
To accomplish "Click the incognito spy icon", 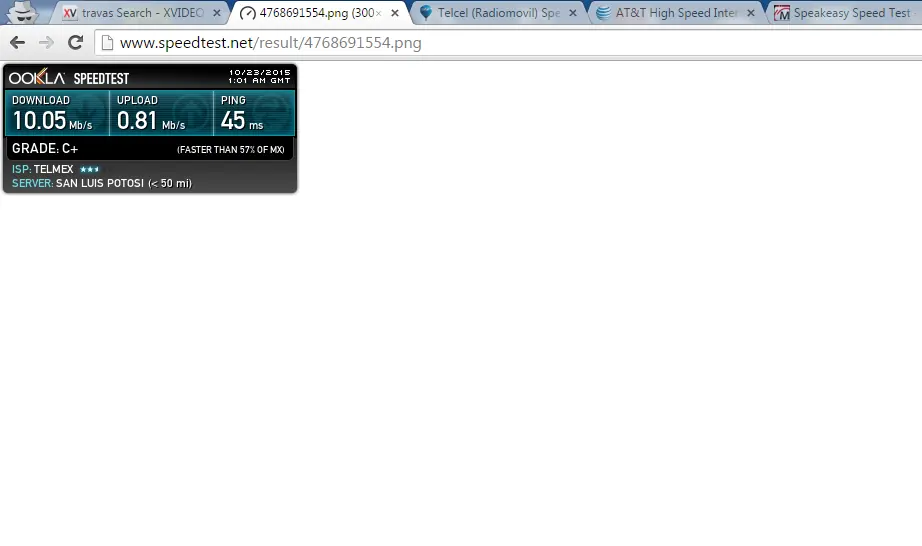I will point(24,12).
